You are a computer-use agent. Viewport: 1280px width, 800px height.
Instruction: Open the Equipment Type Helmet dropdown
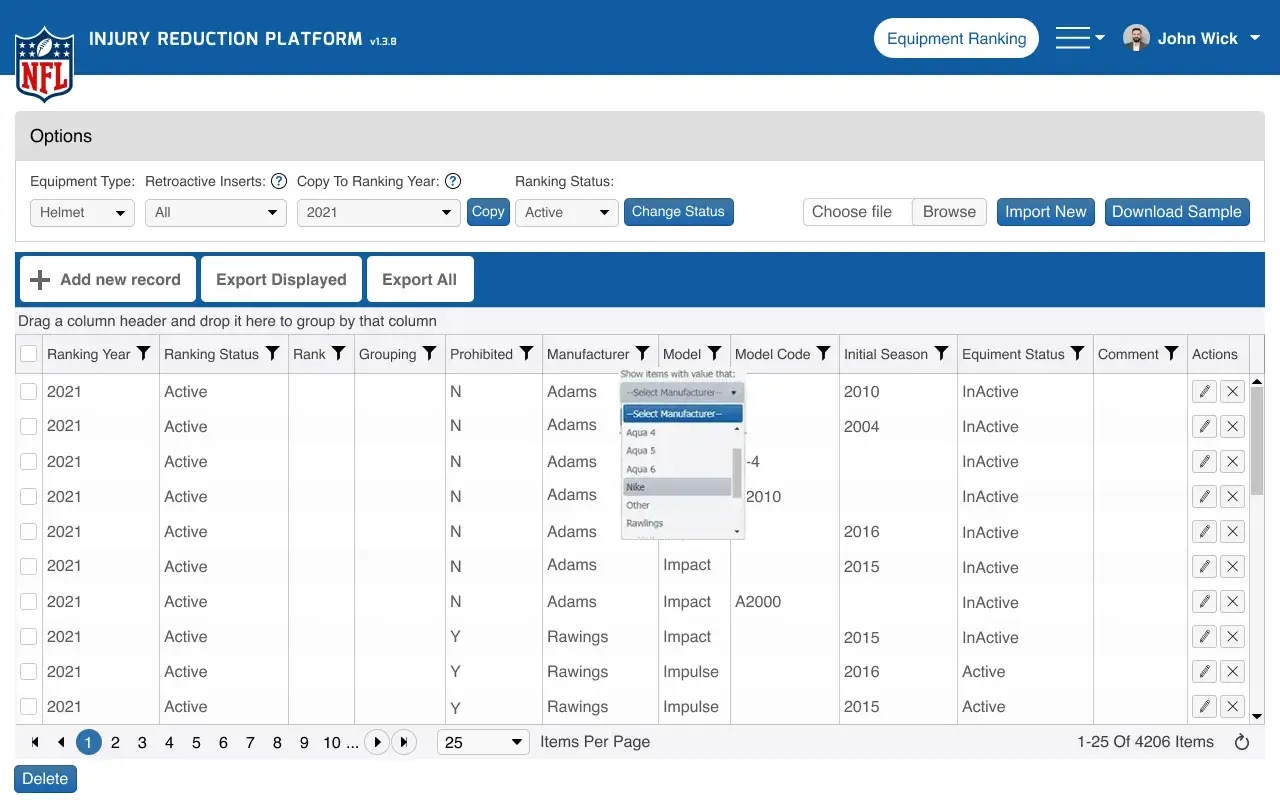coord(82,212)
